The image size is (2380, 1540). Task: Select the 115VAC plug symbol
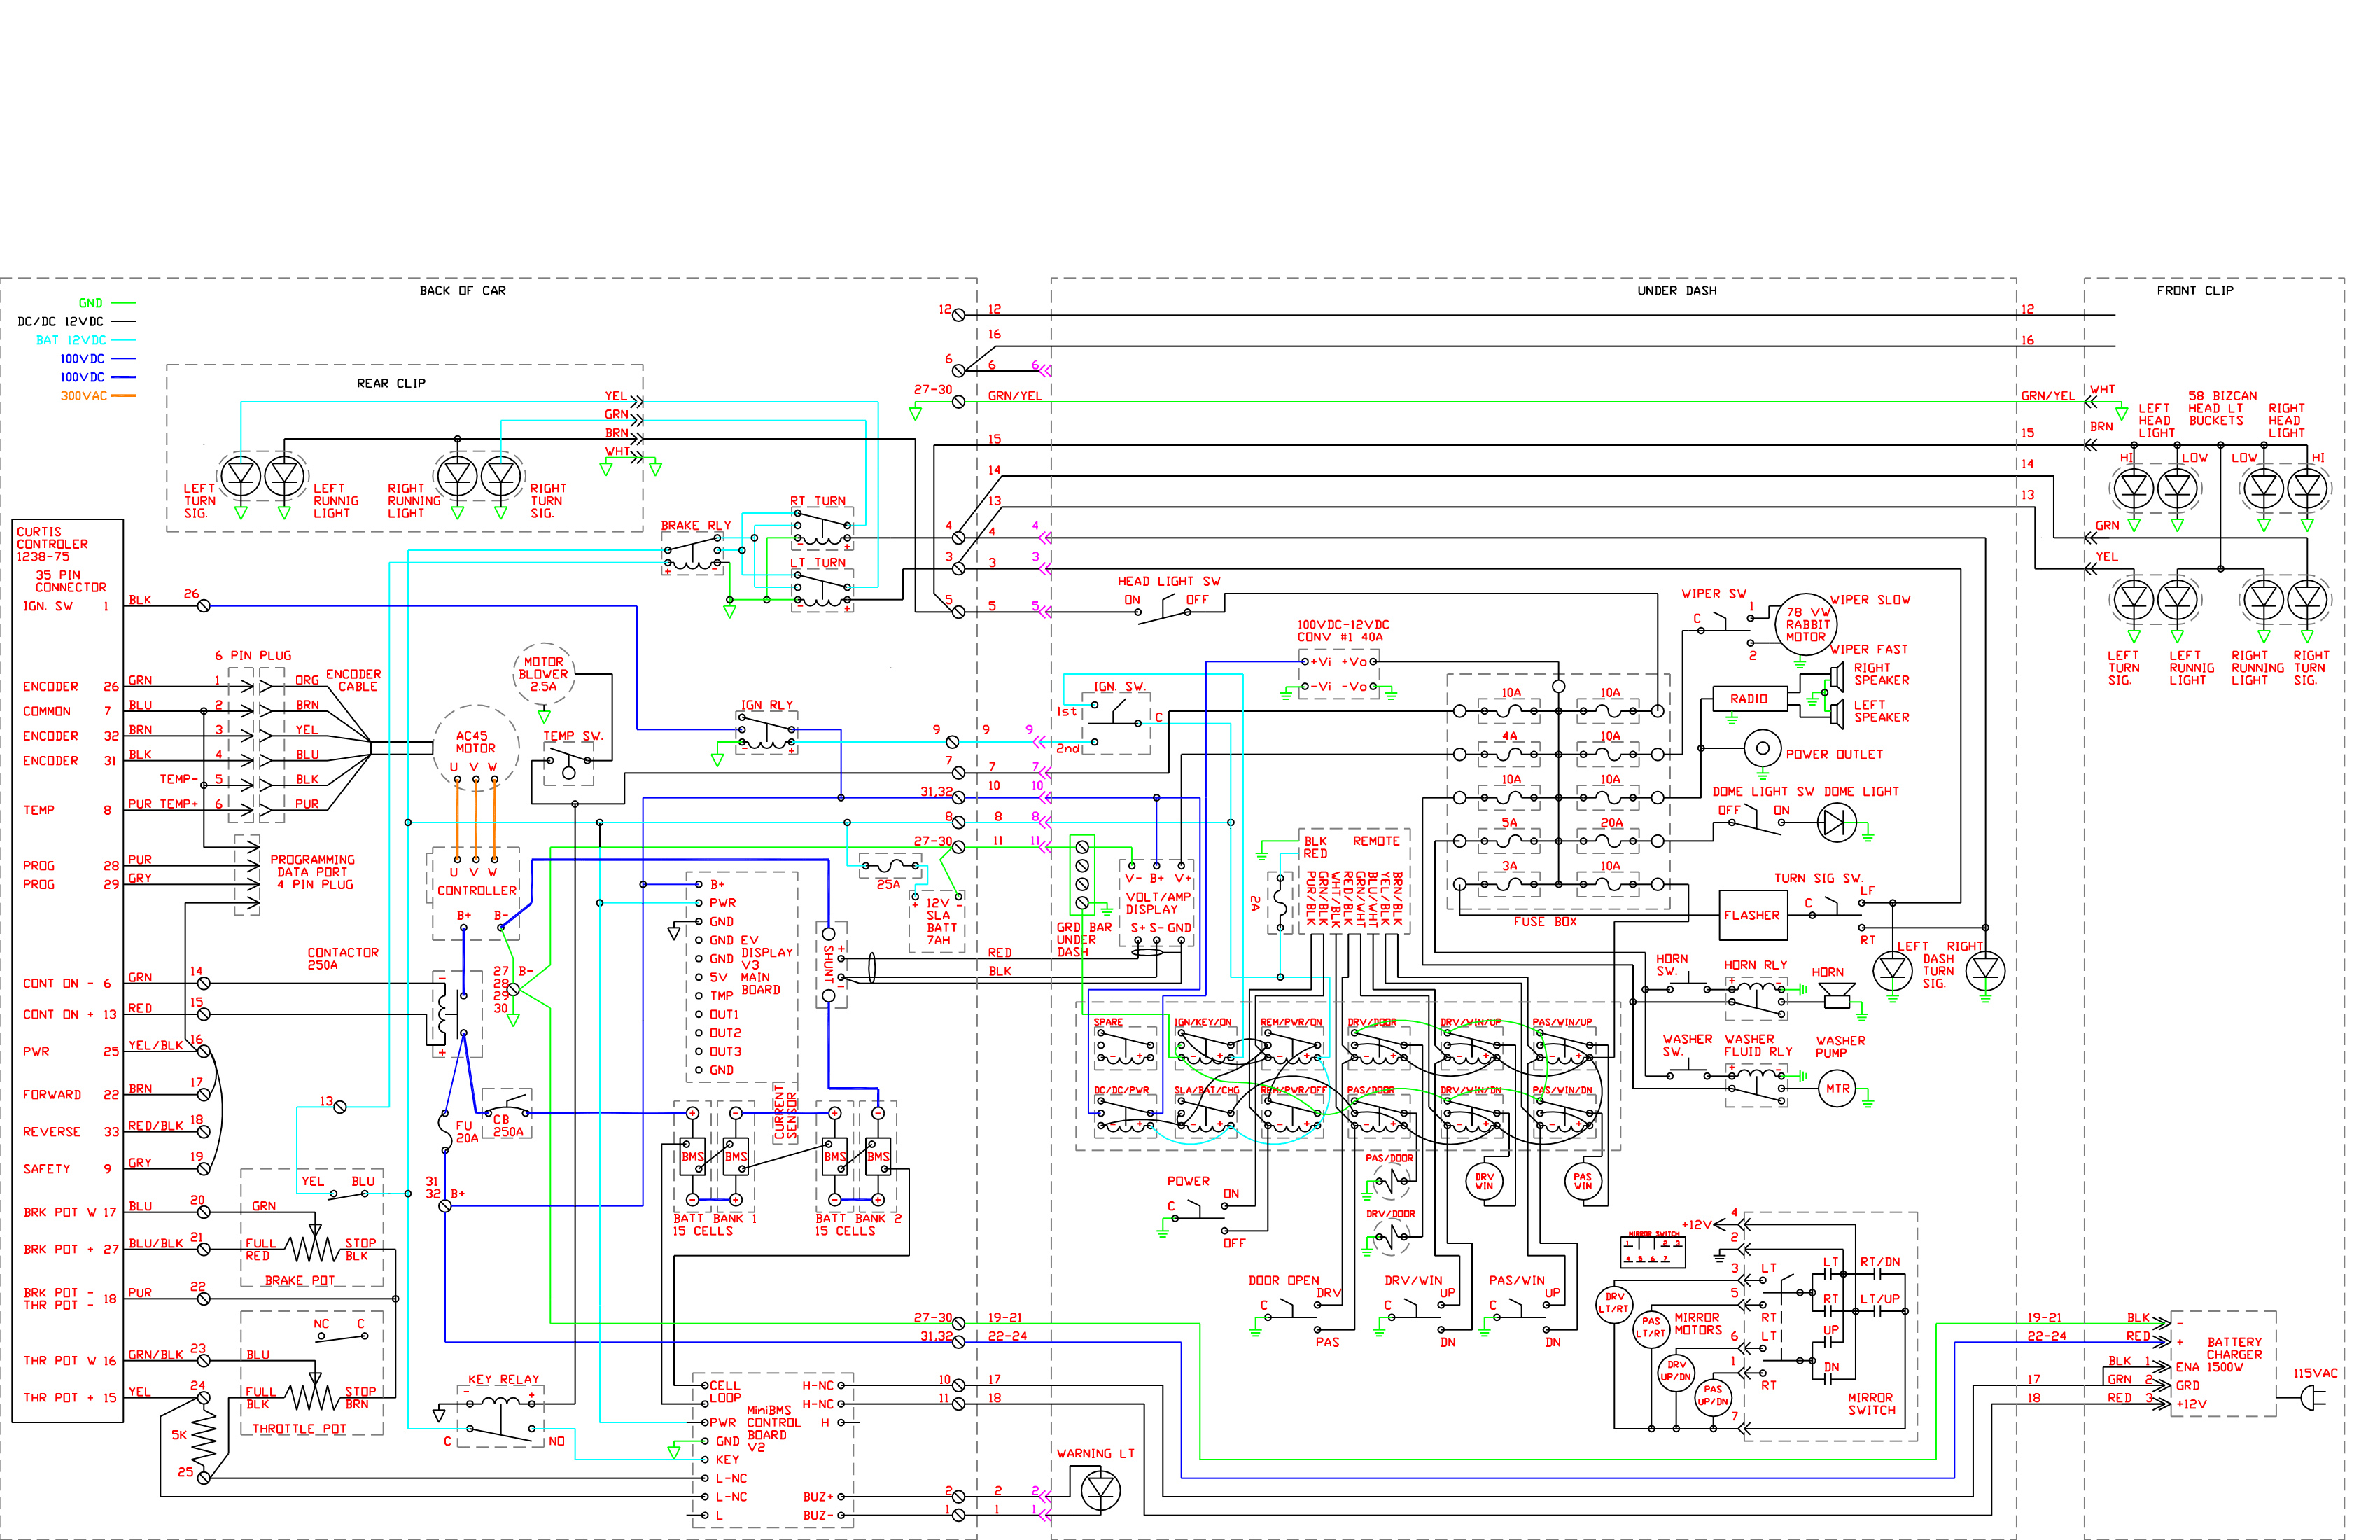tap(2315, 1398)
